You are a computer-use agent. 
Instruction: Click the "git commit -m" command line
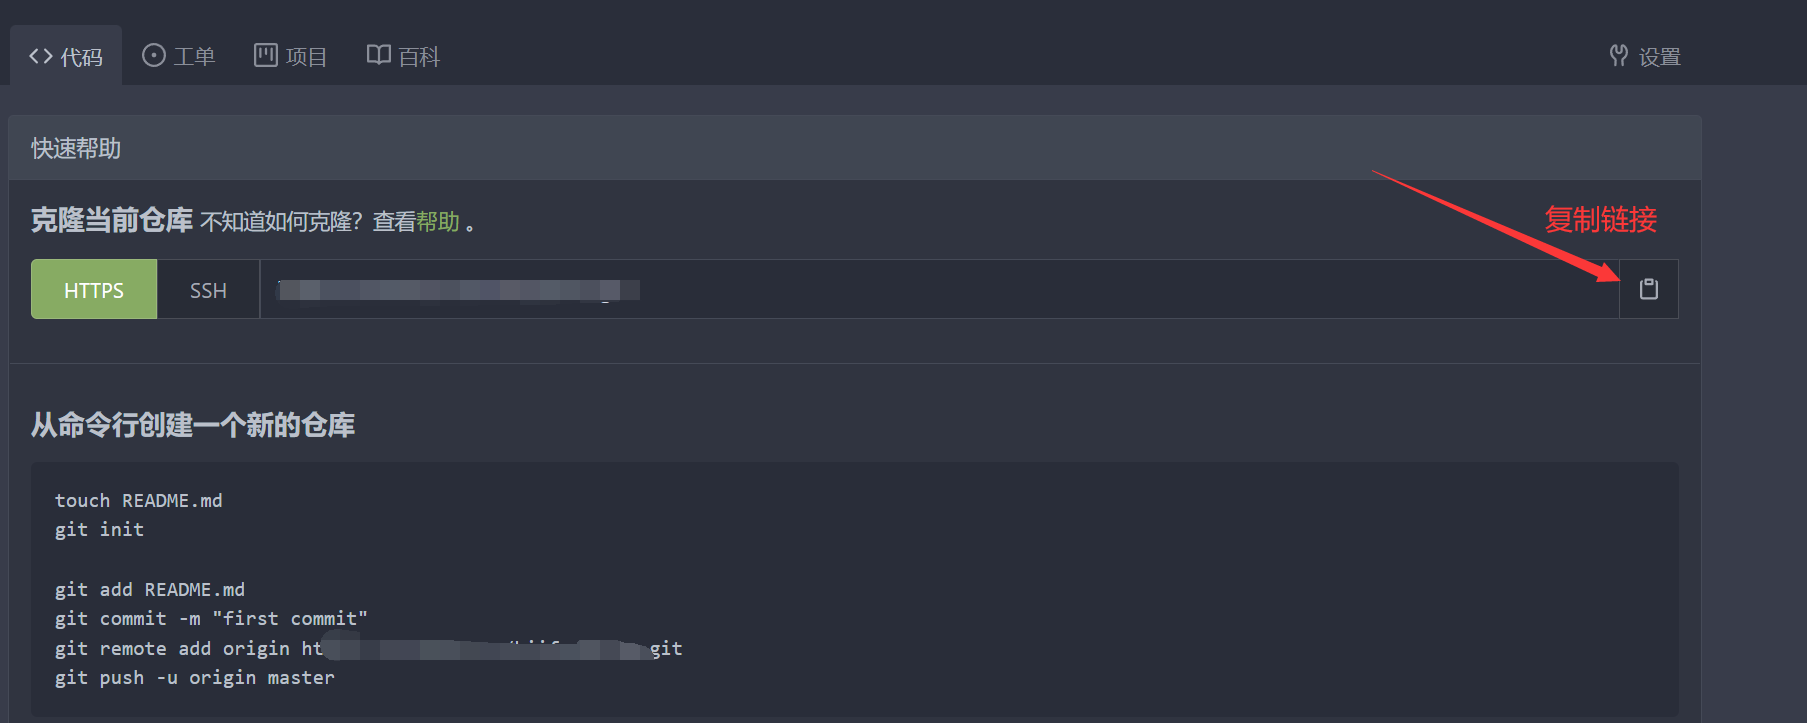(x=211, y=619)
